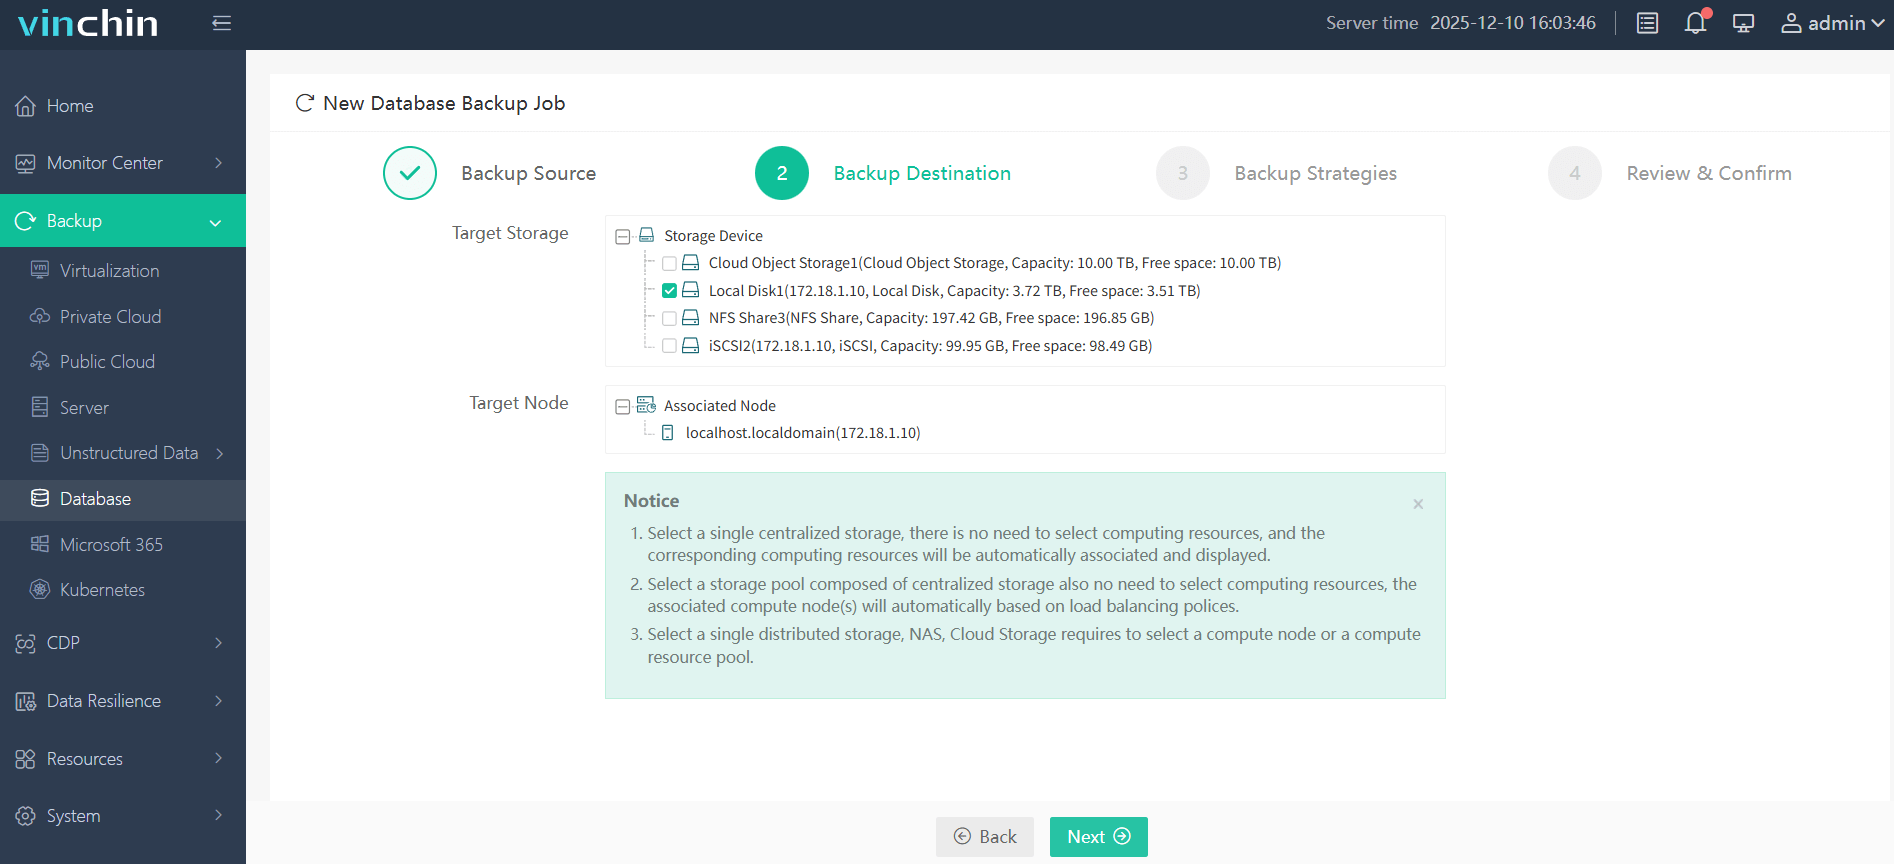This screenshot has height=864, width=1894.
Task: Dismiss the Notice panel with X
Action: tap(1417, 504)
